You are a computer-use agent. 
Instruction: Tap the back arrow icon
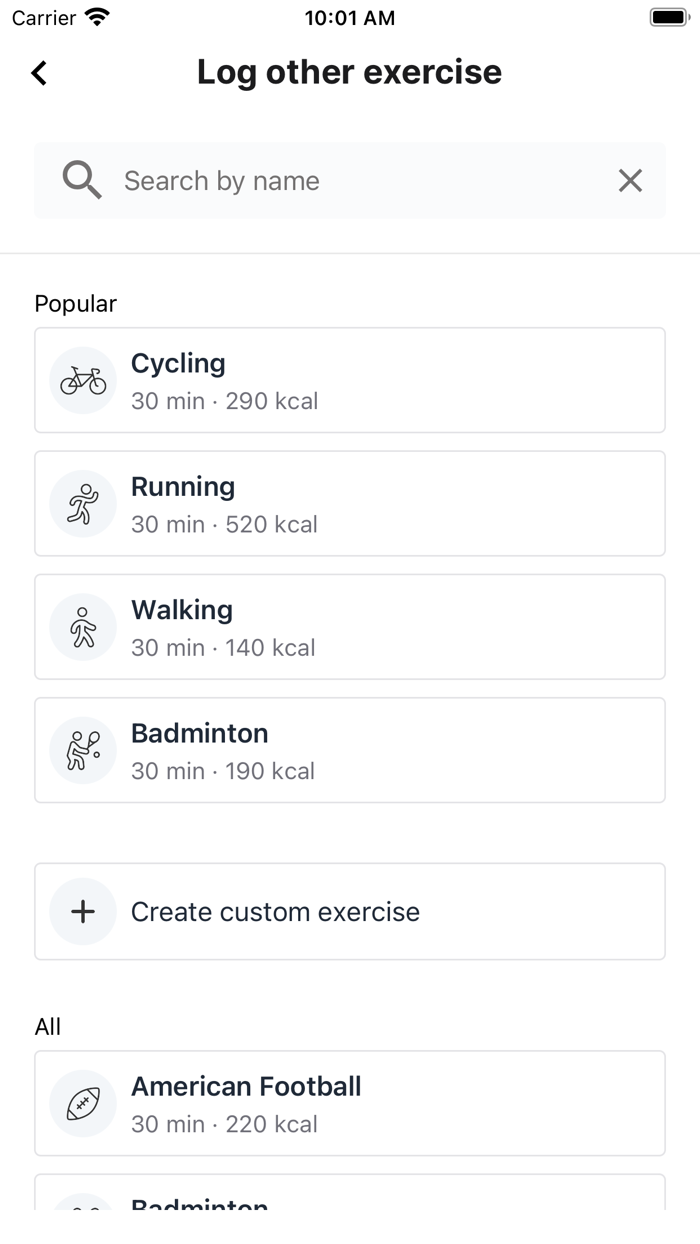[39, 73]
